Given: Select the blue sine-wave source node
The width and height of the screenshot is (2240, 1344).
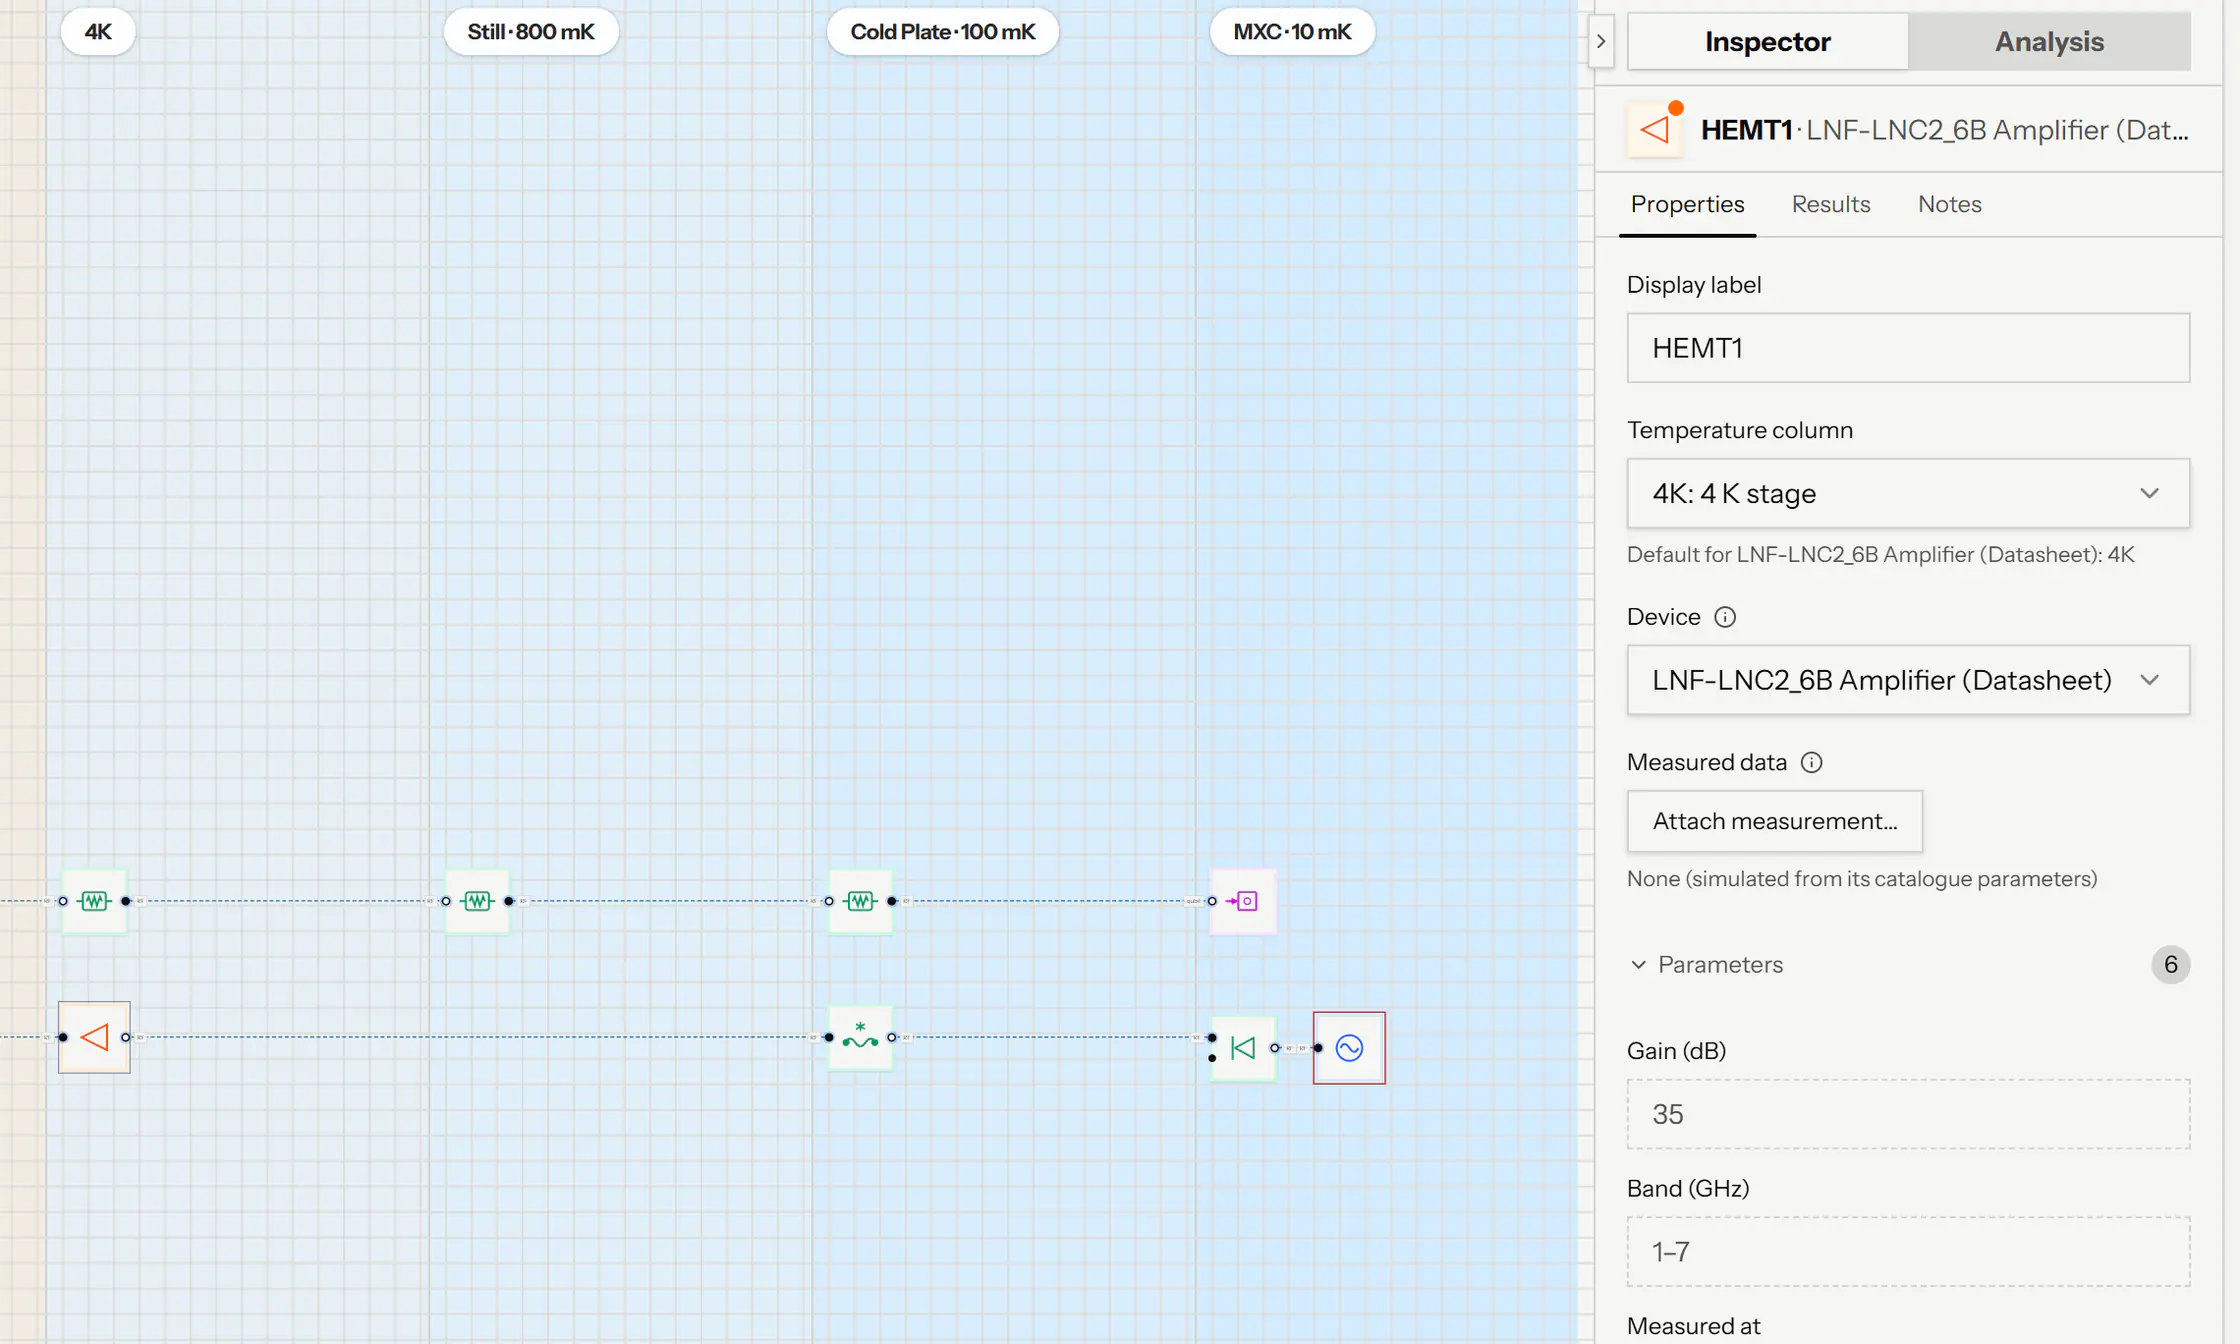Looking at the screenshot, I should click(1349, 1048).
